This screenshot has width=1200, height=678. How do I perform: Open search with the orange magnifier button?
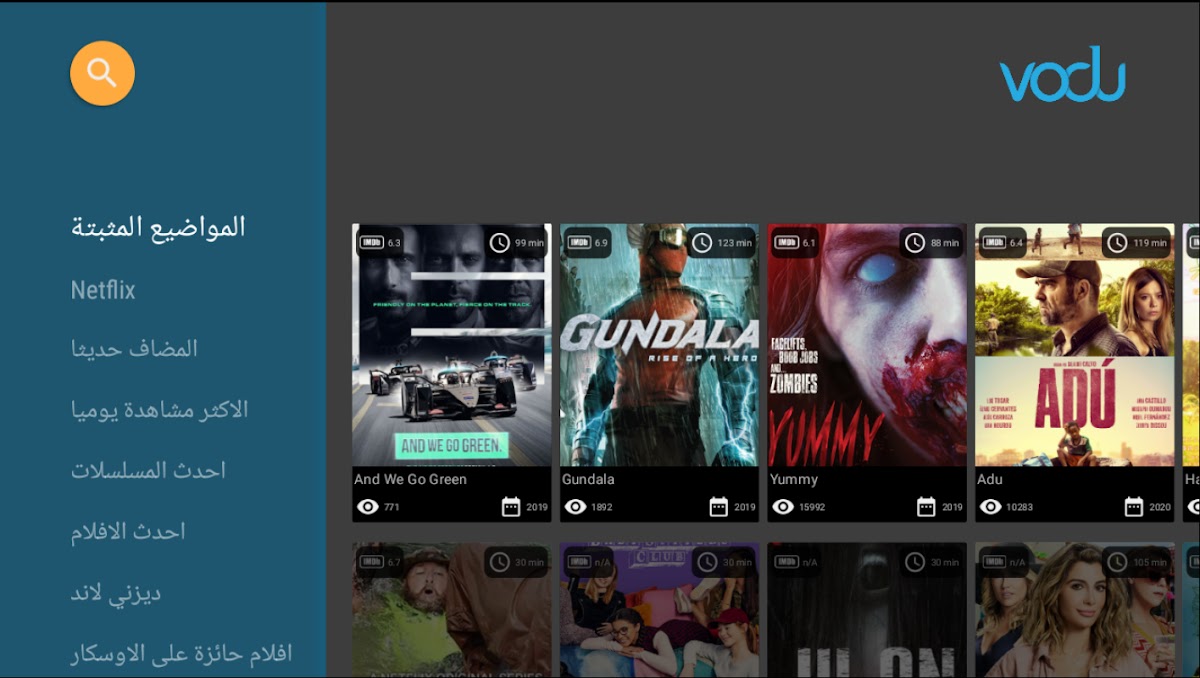click(x=102, y=73)
